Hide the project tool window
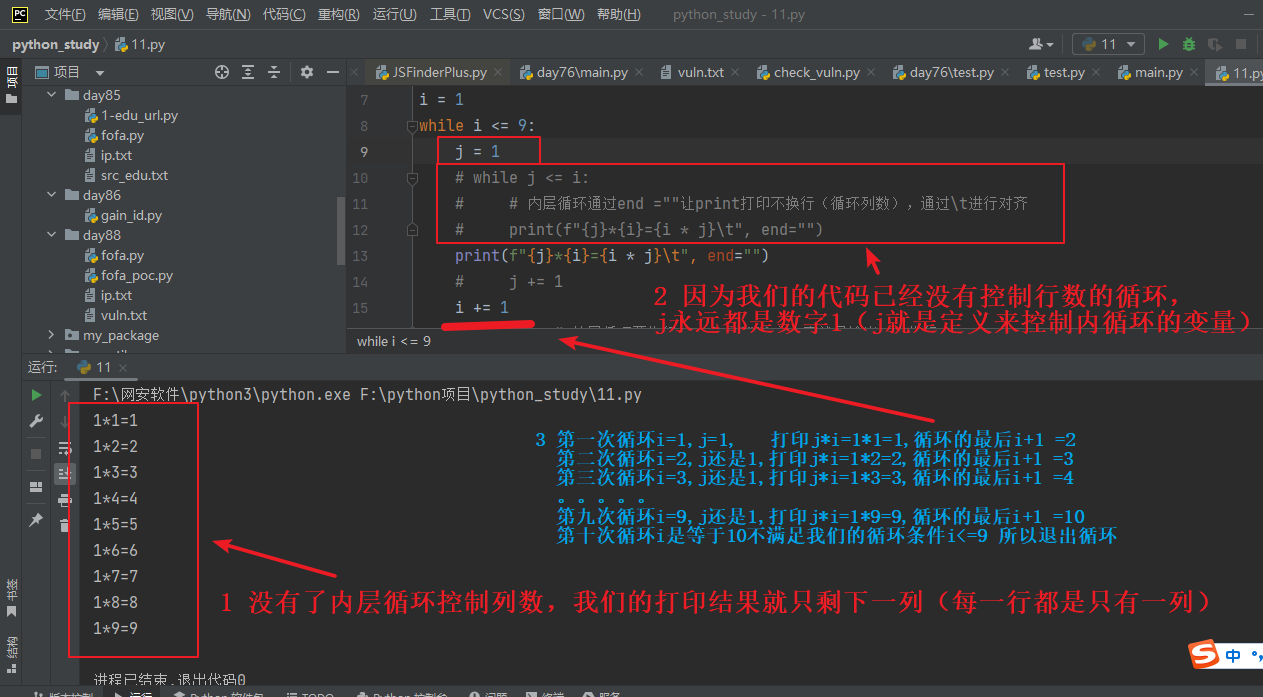The height and width of the screenshot is (697, 1263). click(x=332, y=72)
